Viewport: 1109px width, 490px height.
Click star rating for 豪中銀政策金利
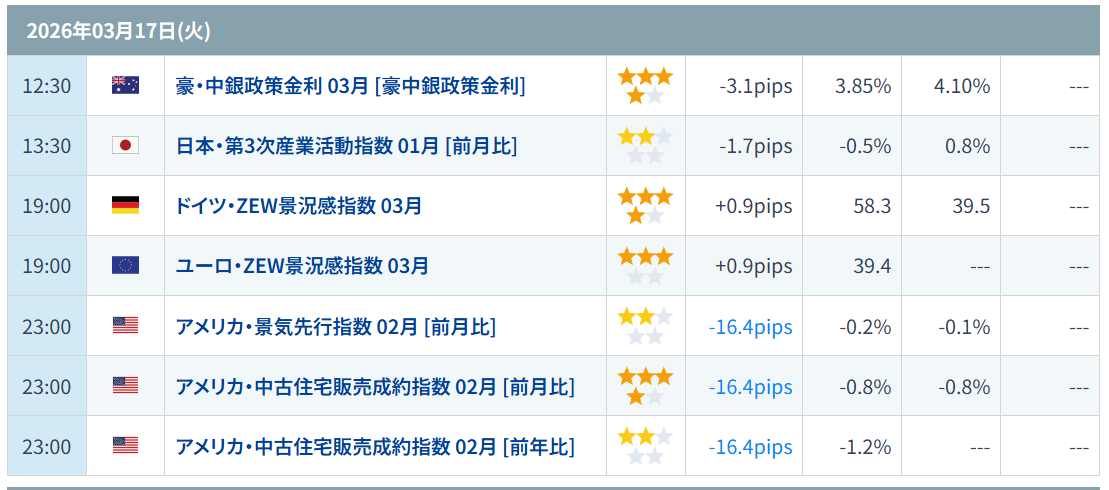click(x=645, y=86)
